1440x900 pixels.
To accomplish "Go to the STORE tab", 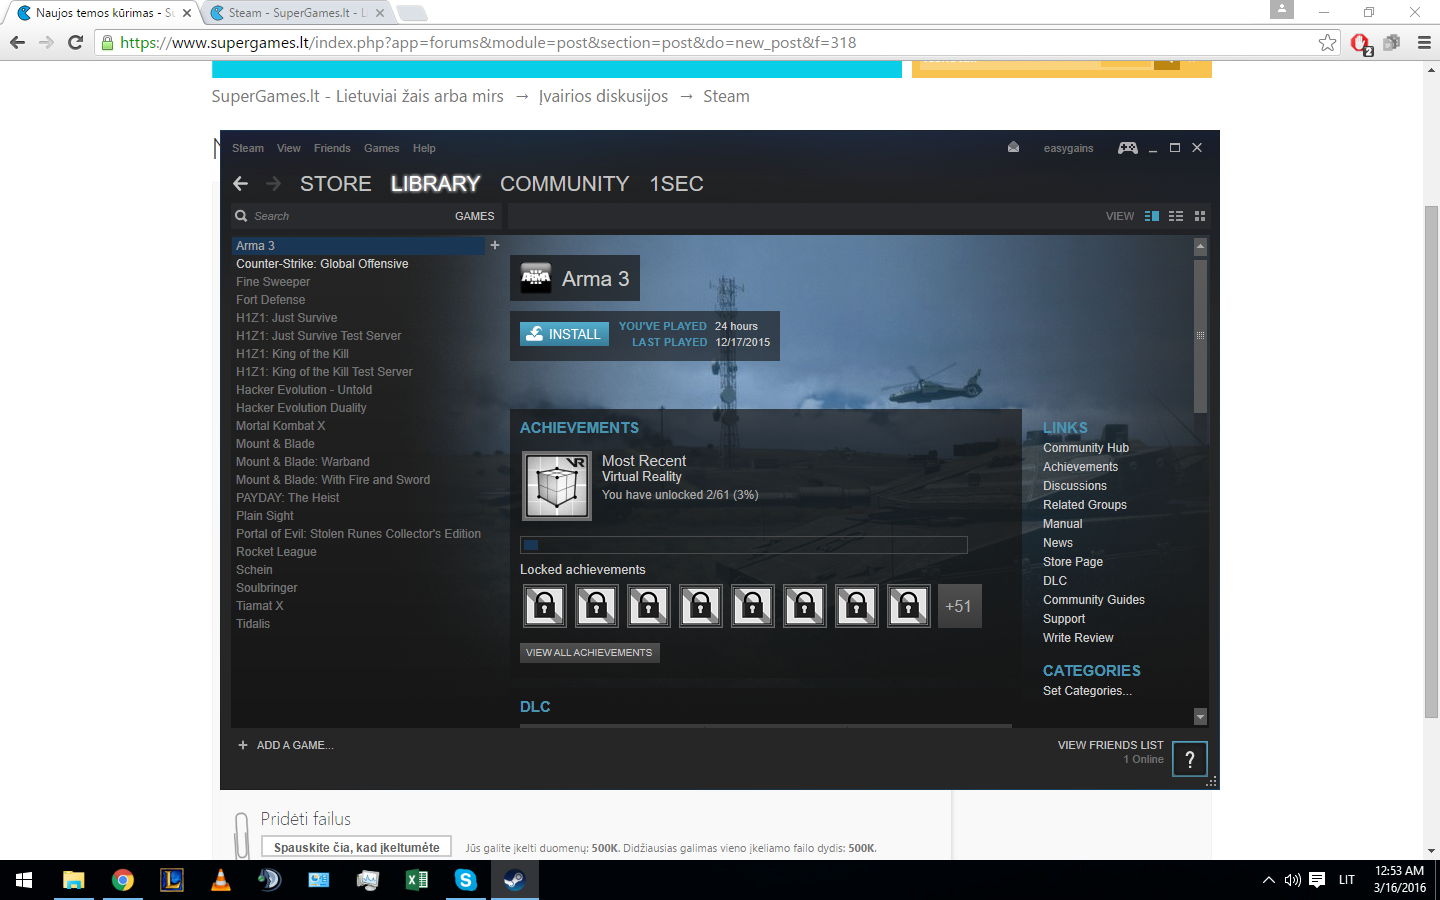I will pos(336,184).
